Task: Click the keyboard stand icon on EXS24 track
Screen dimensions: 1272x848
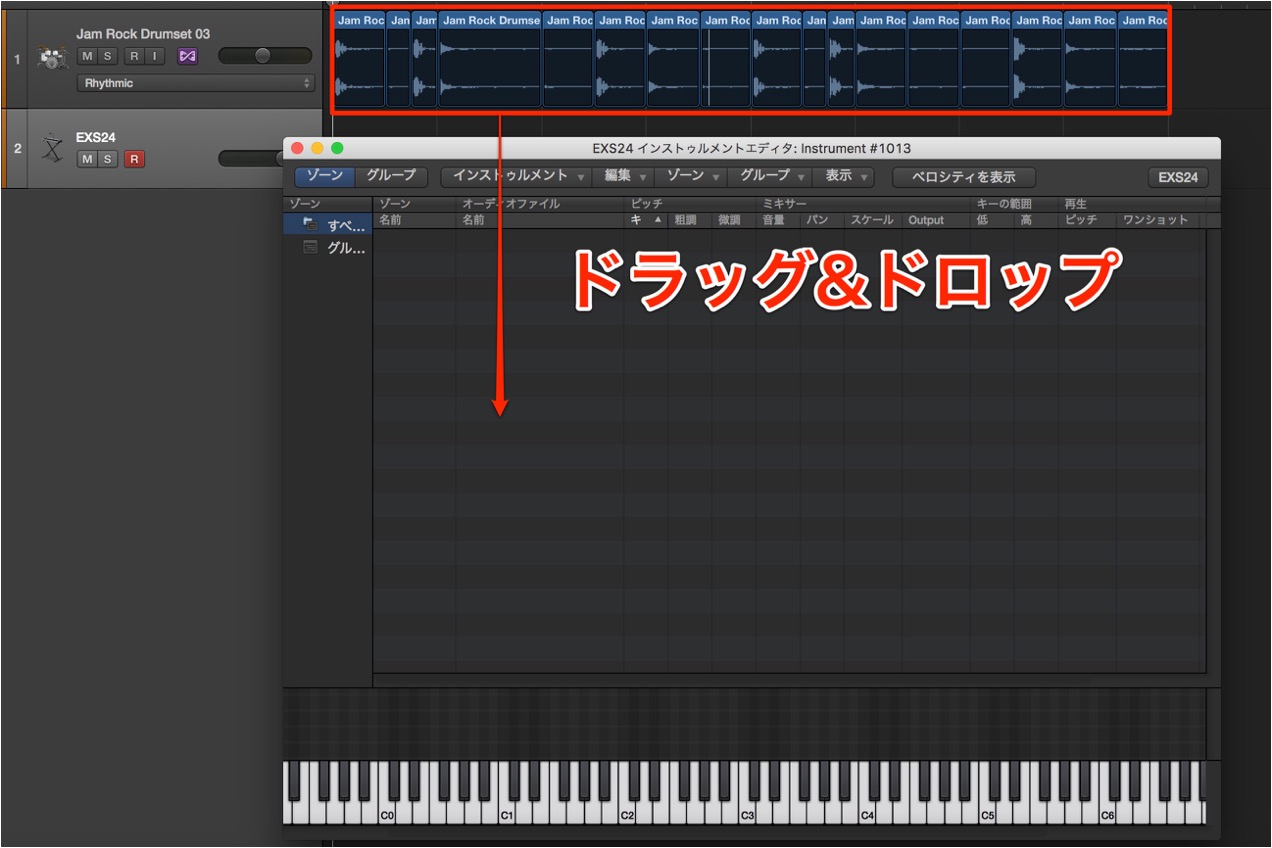Action: pos(52,149)
